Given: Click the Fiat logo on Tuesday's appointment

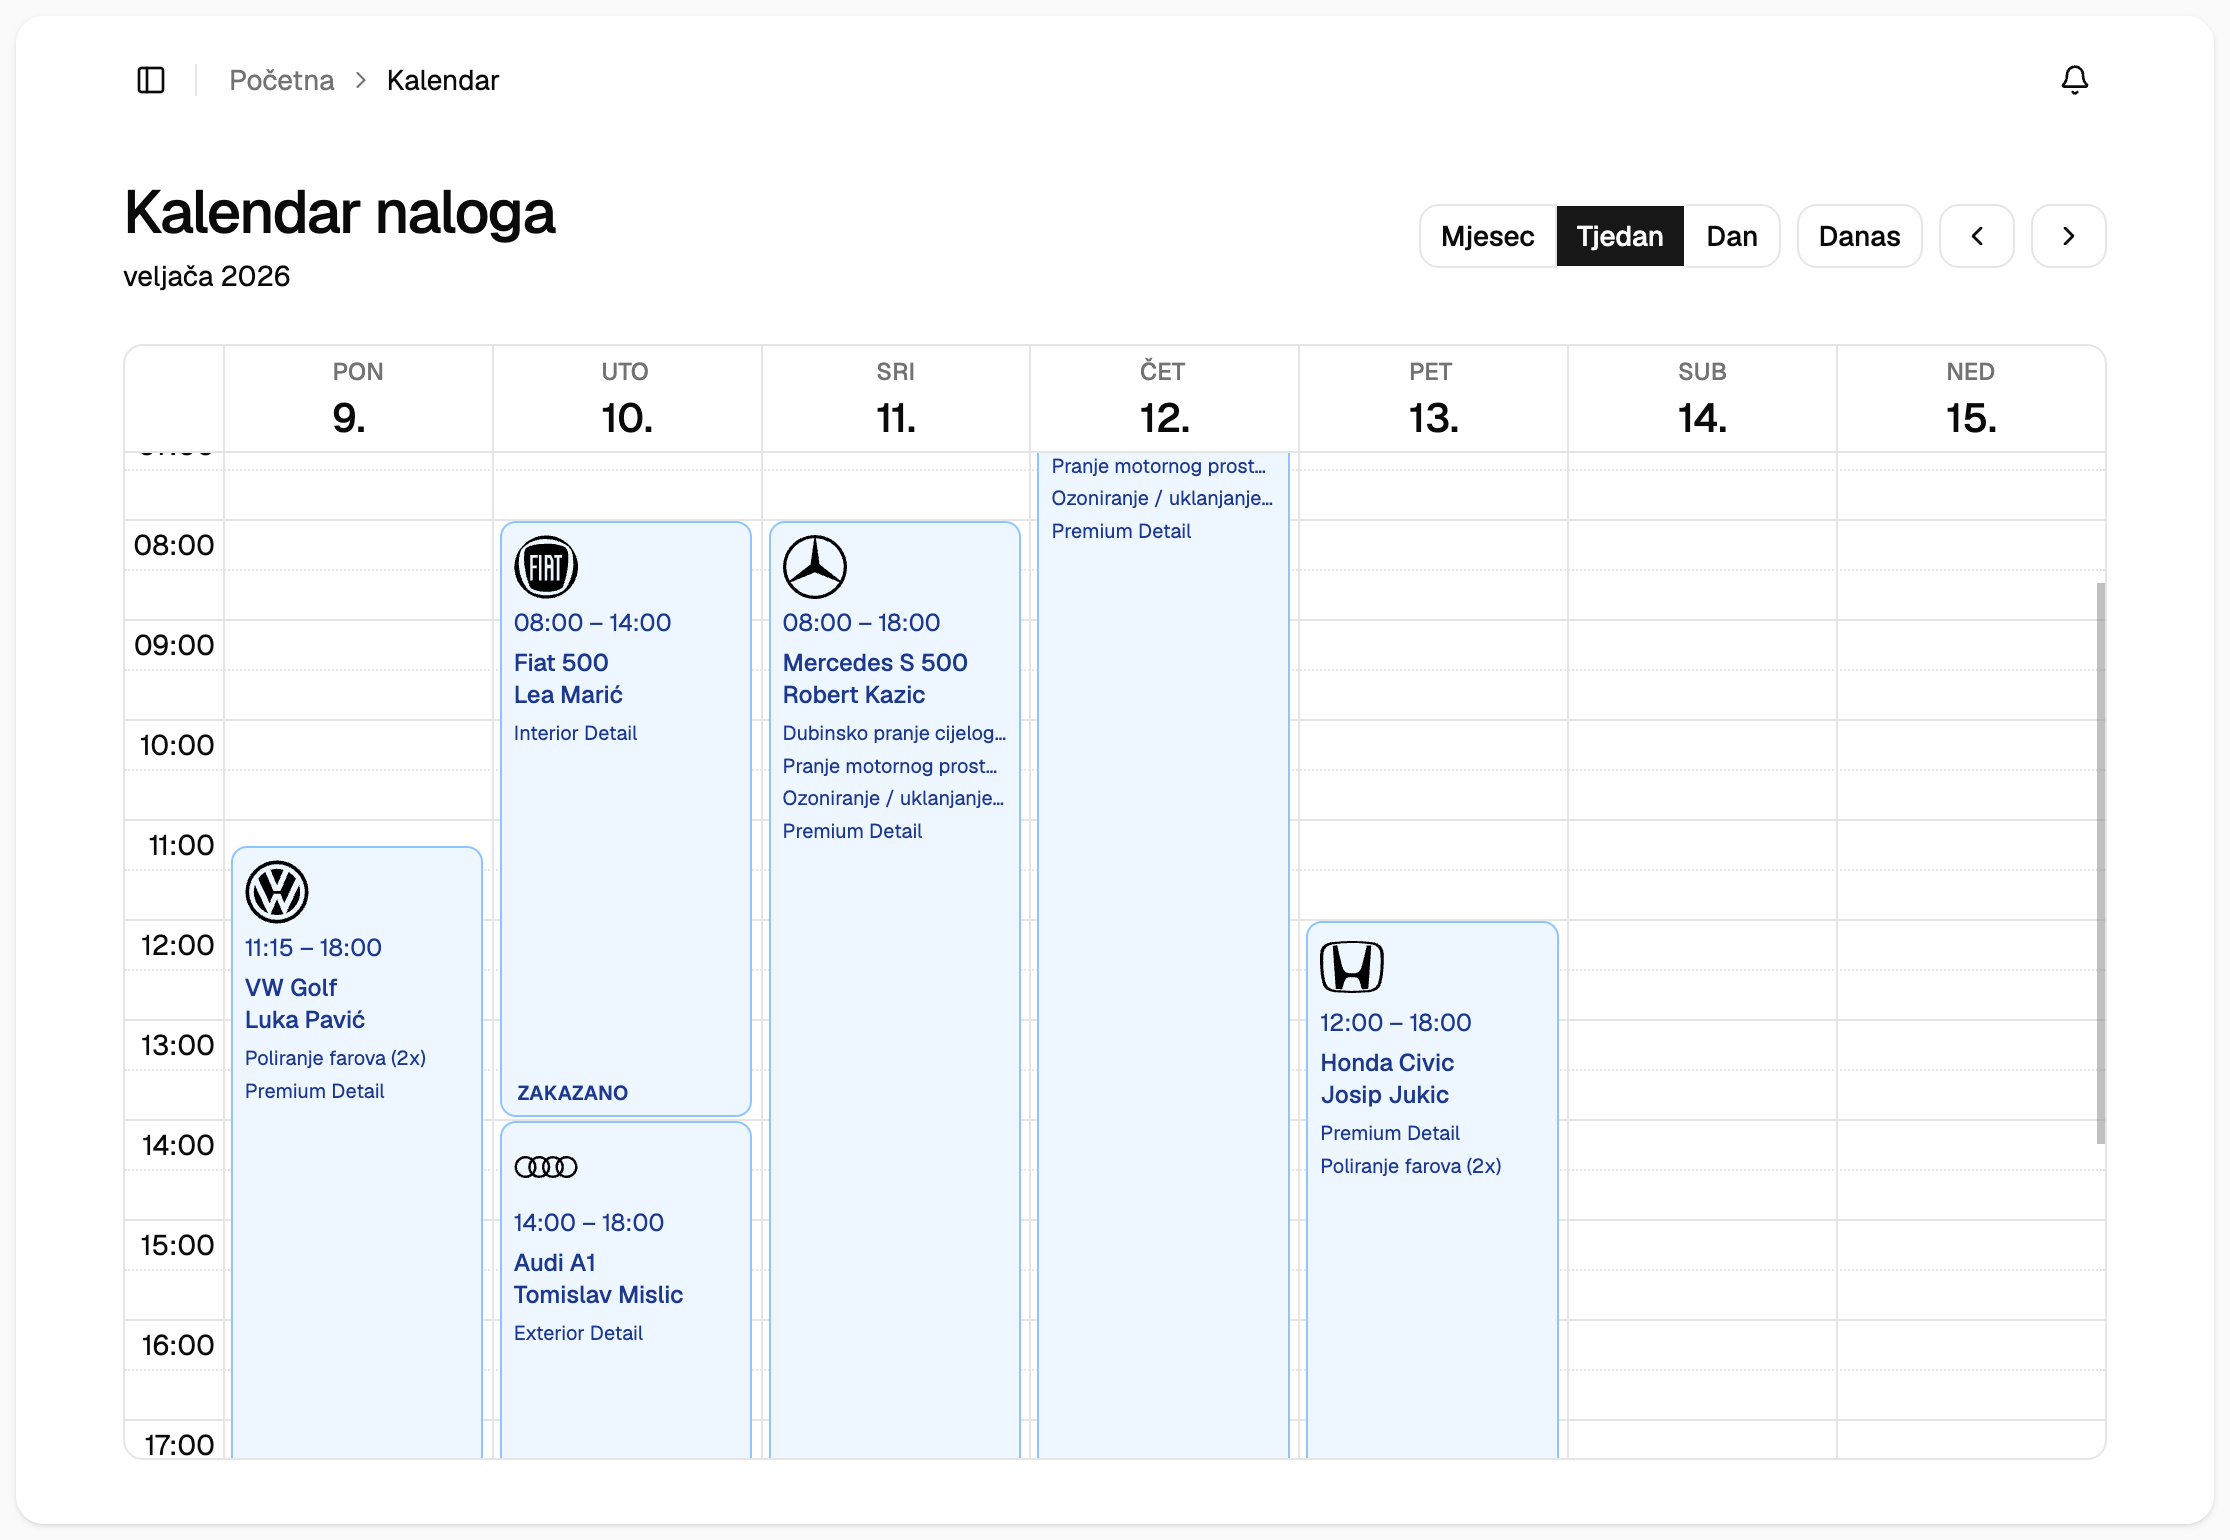Looking at the screenshot, I should (x=546, y=567).
